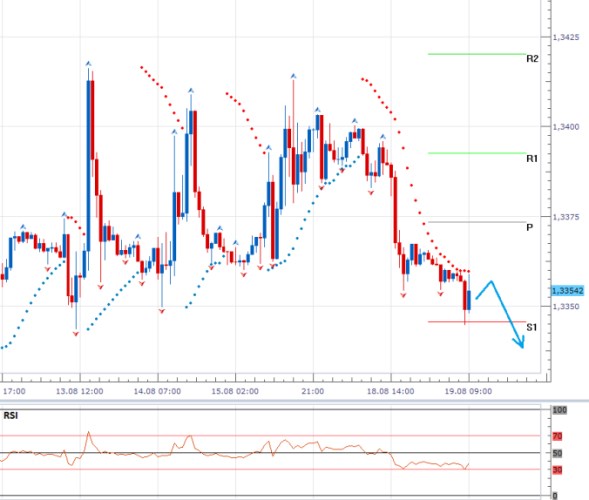This screenshot has height=500, width=589.
Task: Select the red S1 support line
Action: click(477, 322)
